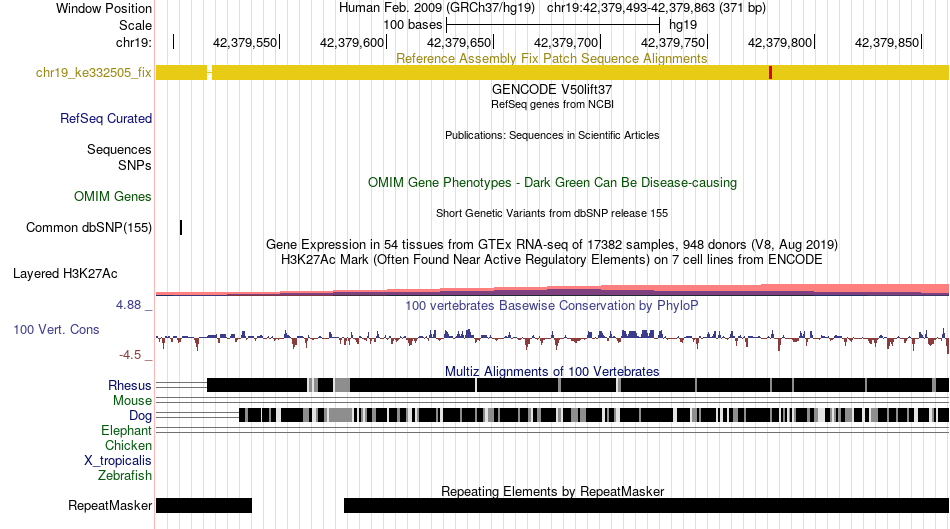Click the 42,379,750 ruler position
Screen dimensions: 950x529
coord(673,42)
